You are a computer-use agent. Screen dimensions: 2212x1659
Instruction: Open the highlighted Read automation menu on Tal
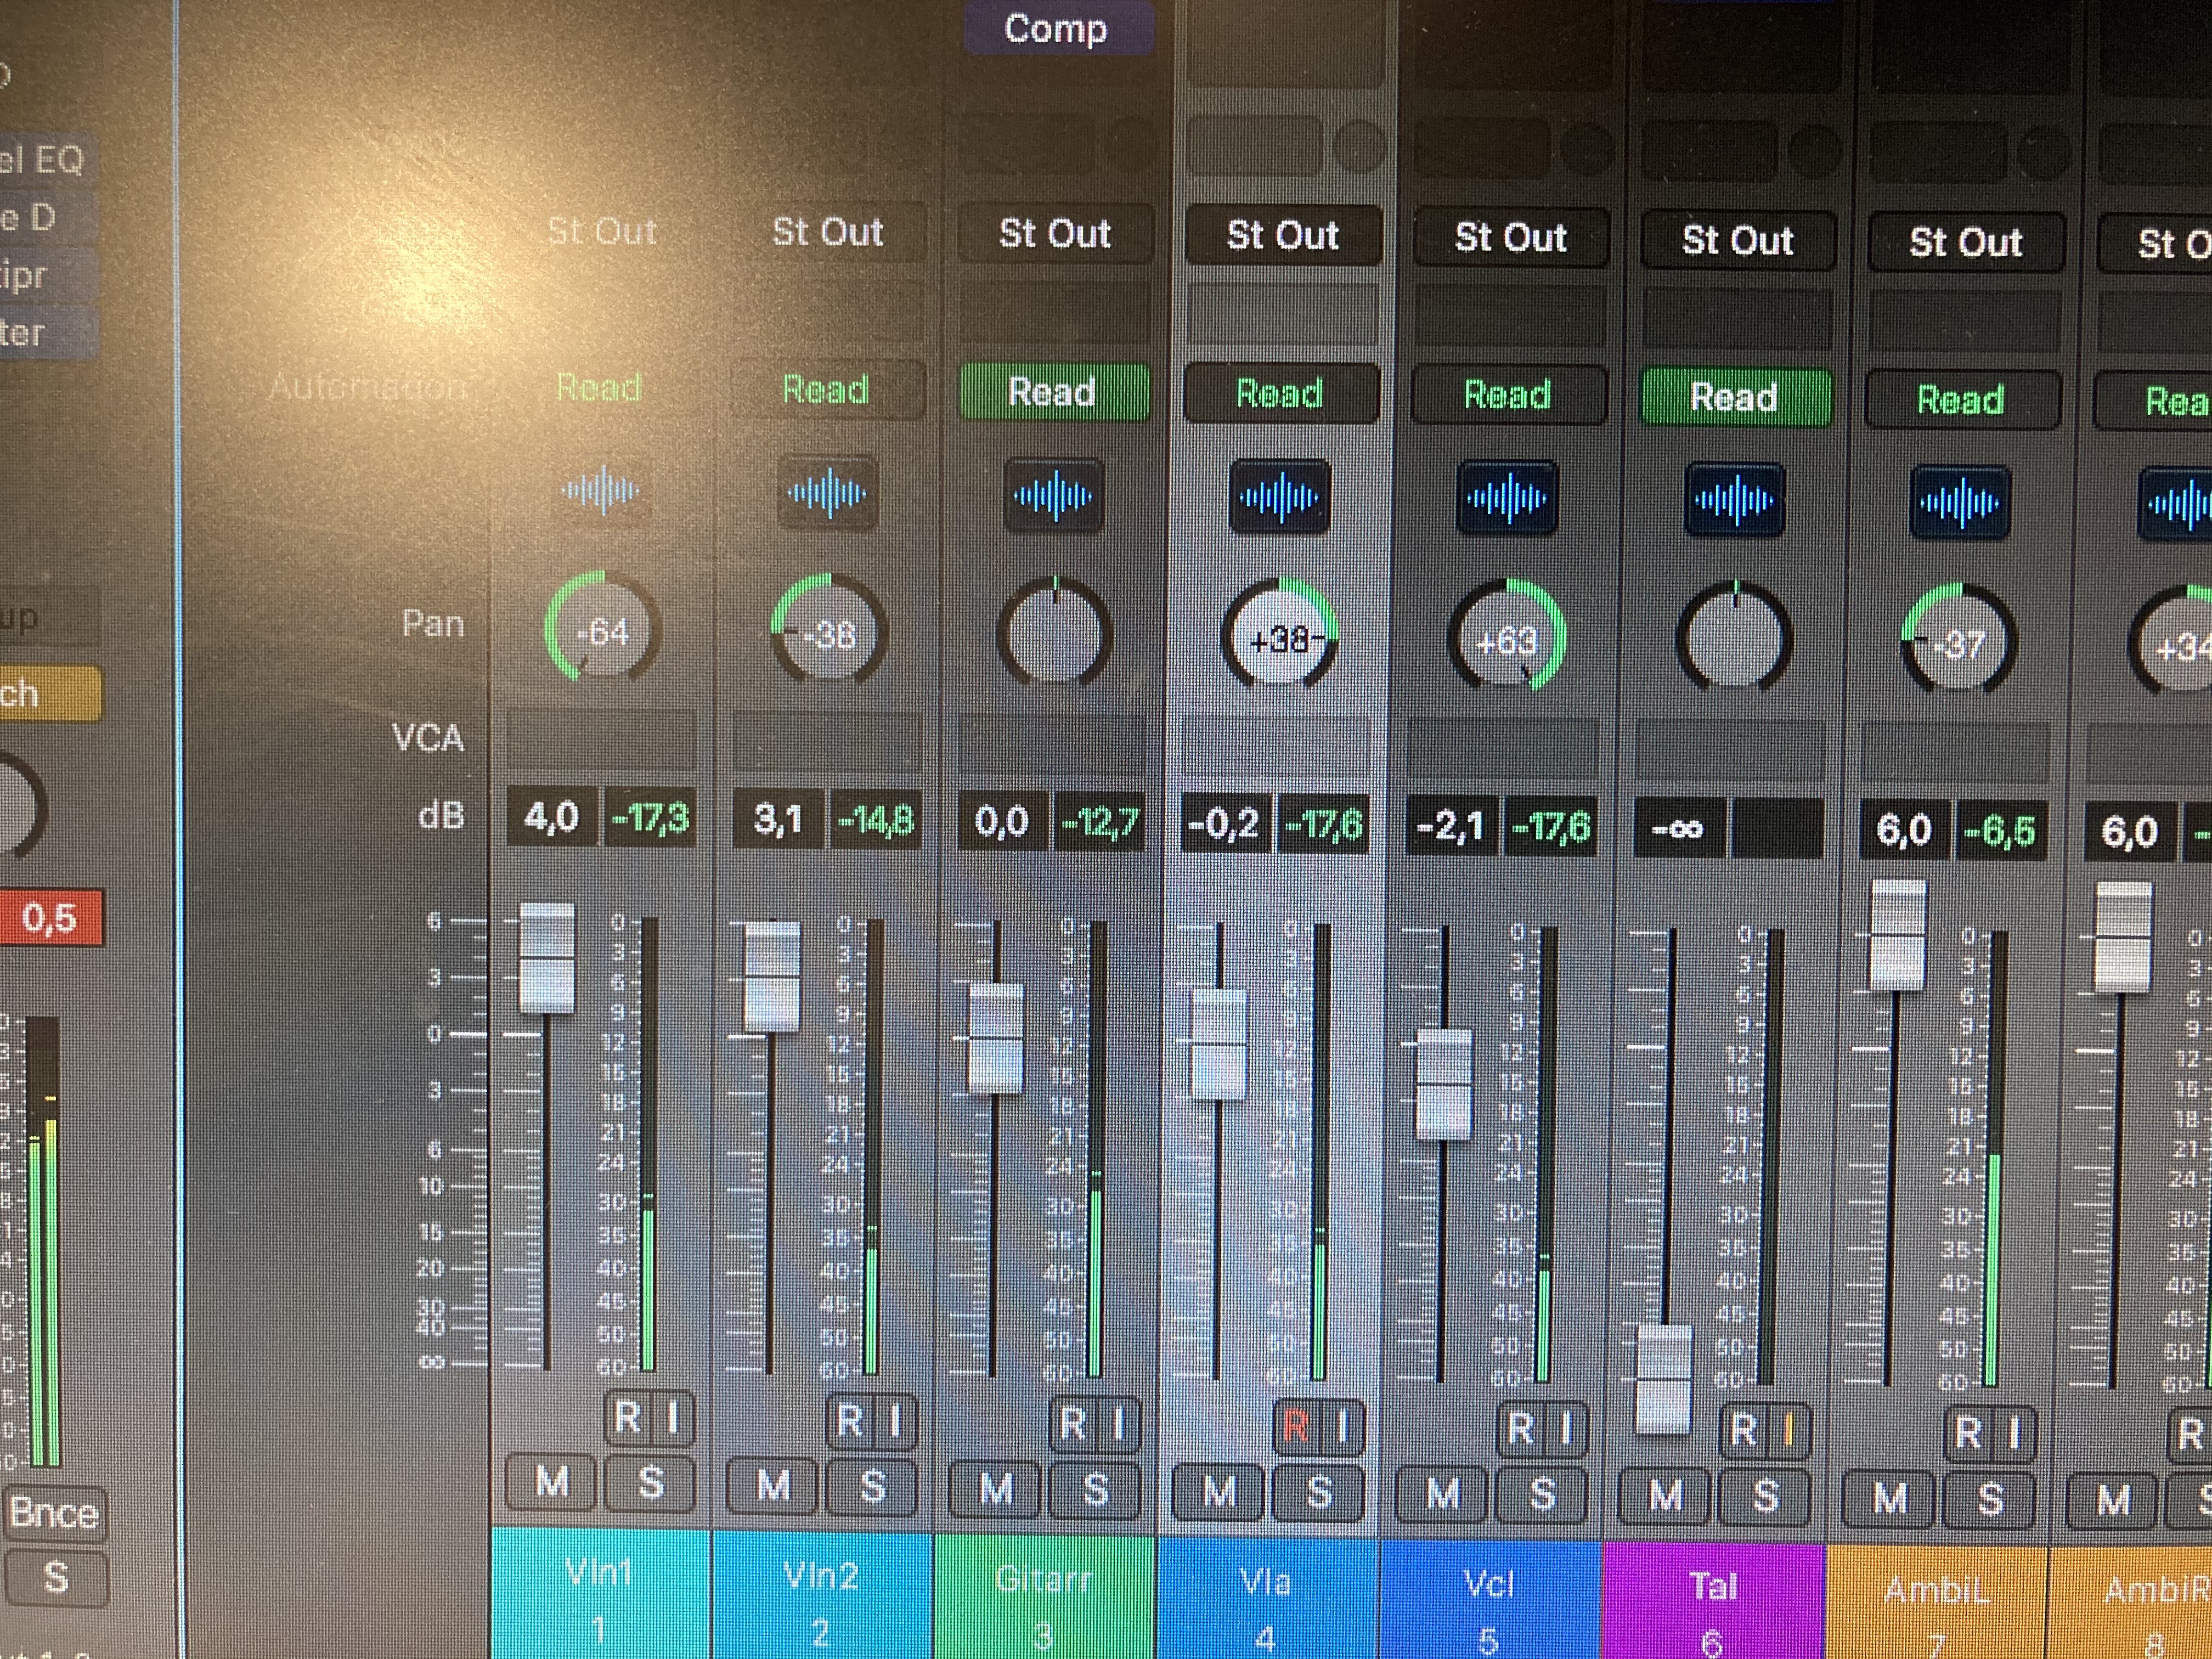[1735, 397]
